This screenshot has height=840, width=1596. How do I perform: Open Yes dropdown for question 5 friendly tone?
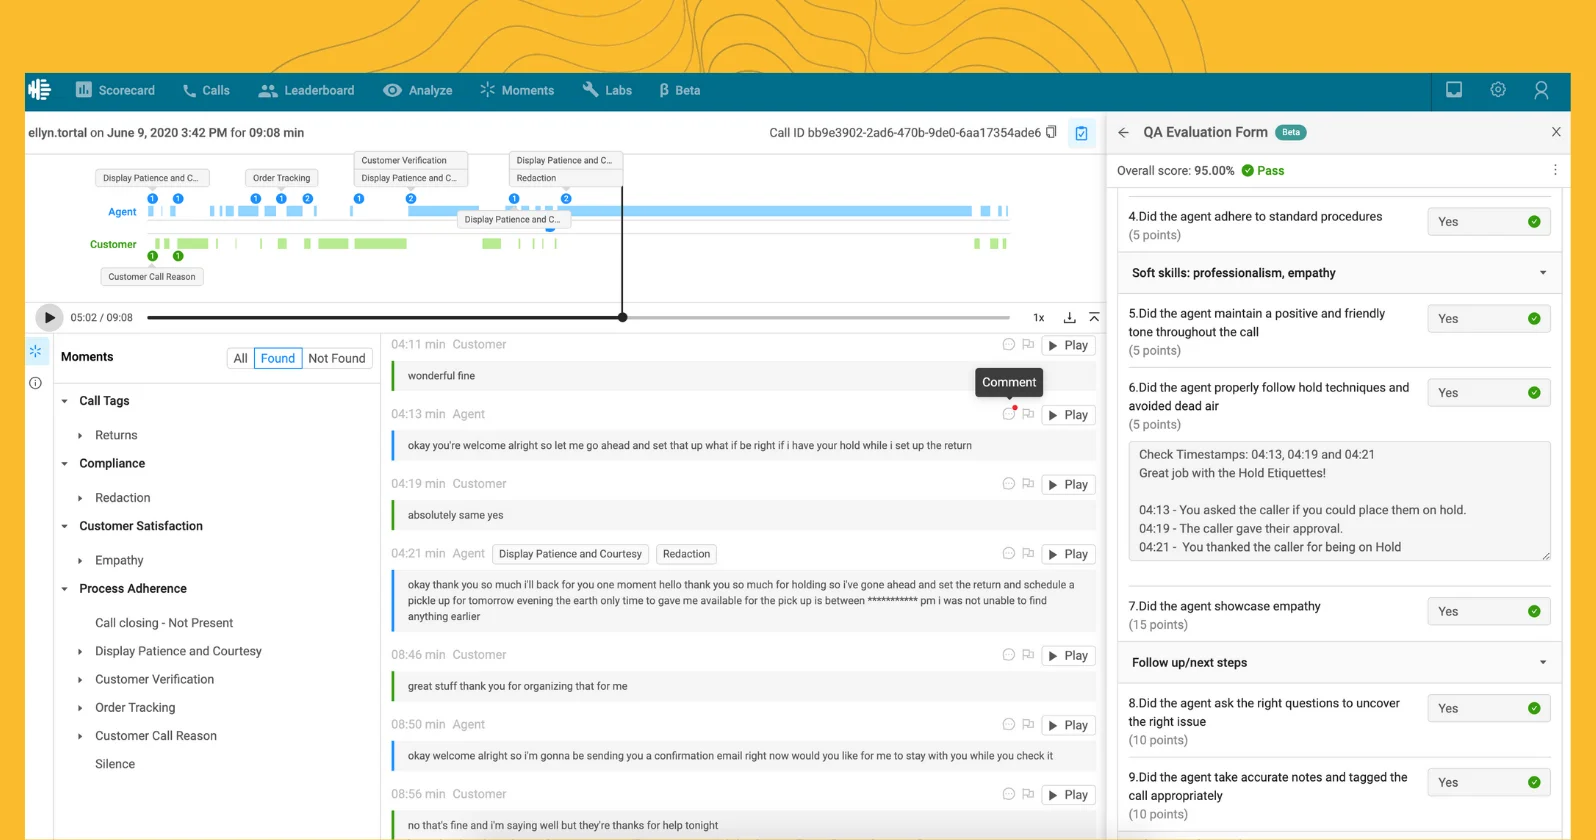click(1488, 319)
